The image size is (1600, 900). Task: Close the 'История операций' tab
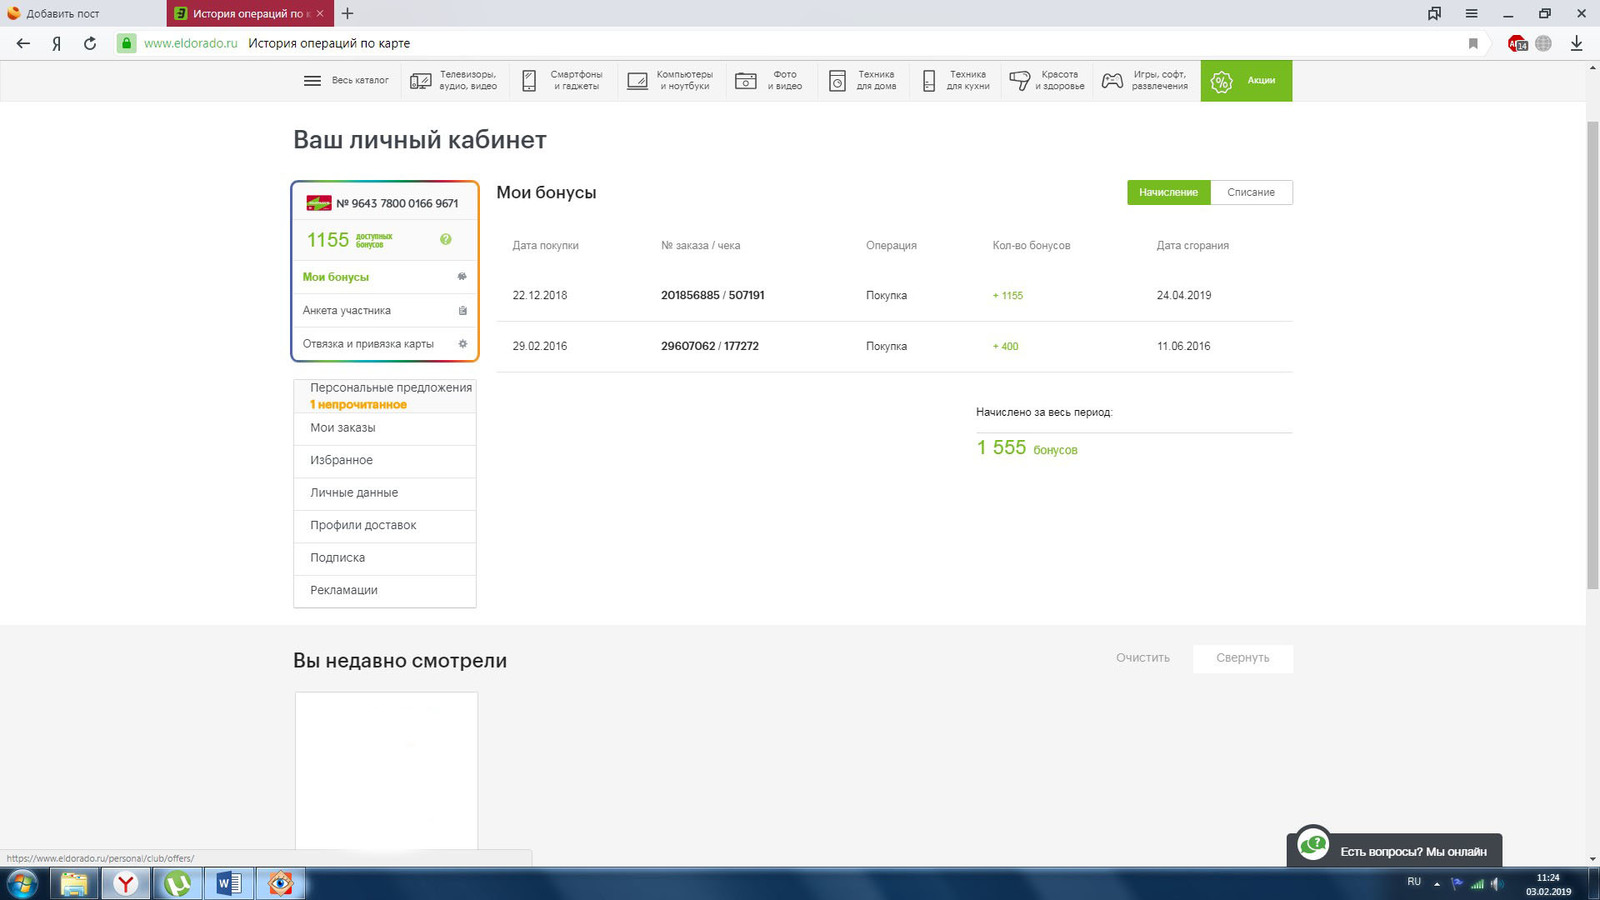[320, 14]
